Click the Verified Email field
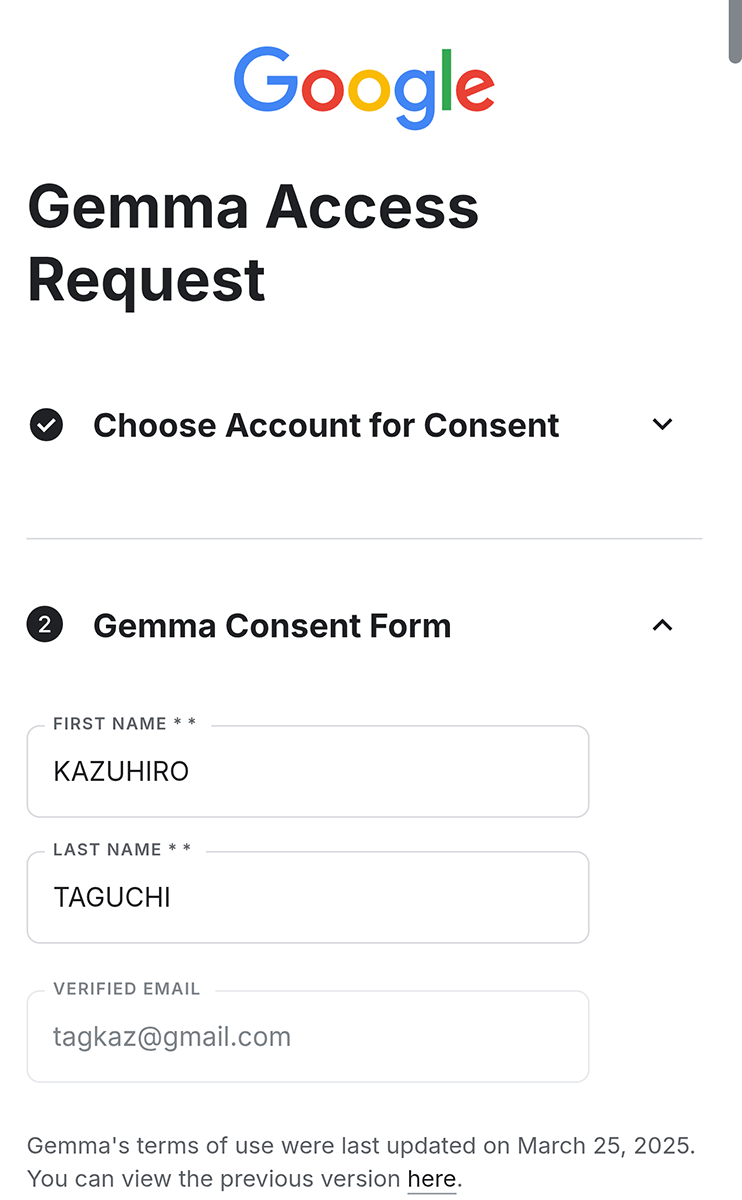 point(307,1037)
